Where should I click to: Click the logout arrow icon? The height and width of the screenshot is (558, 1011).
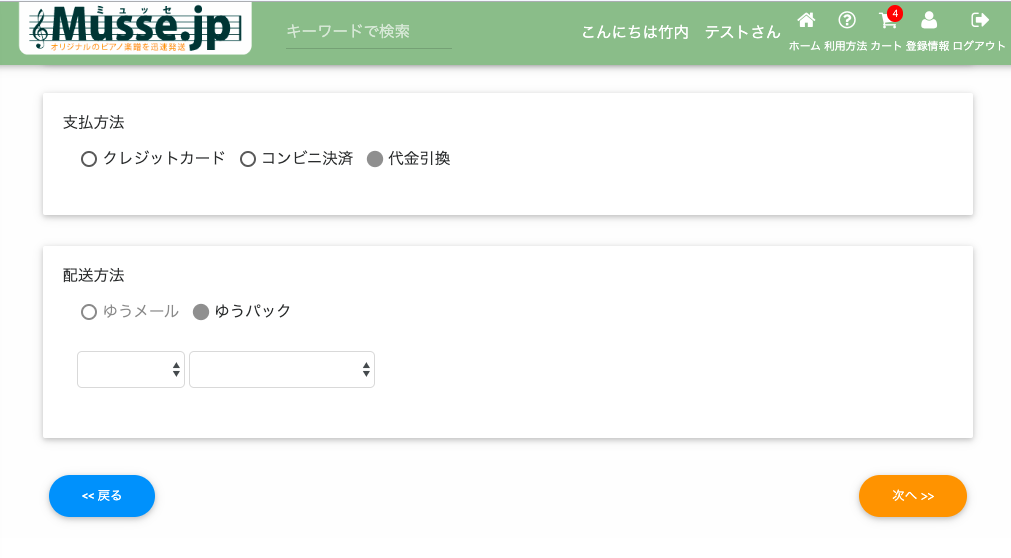[x=979, y=21]
